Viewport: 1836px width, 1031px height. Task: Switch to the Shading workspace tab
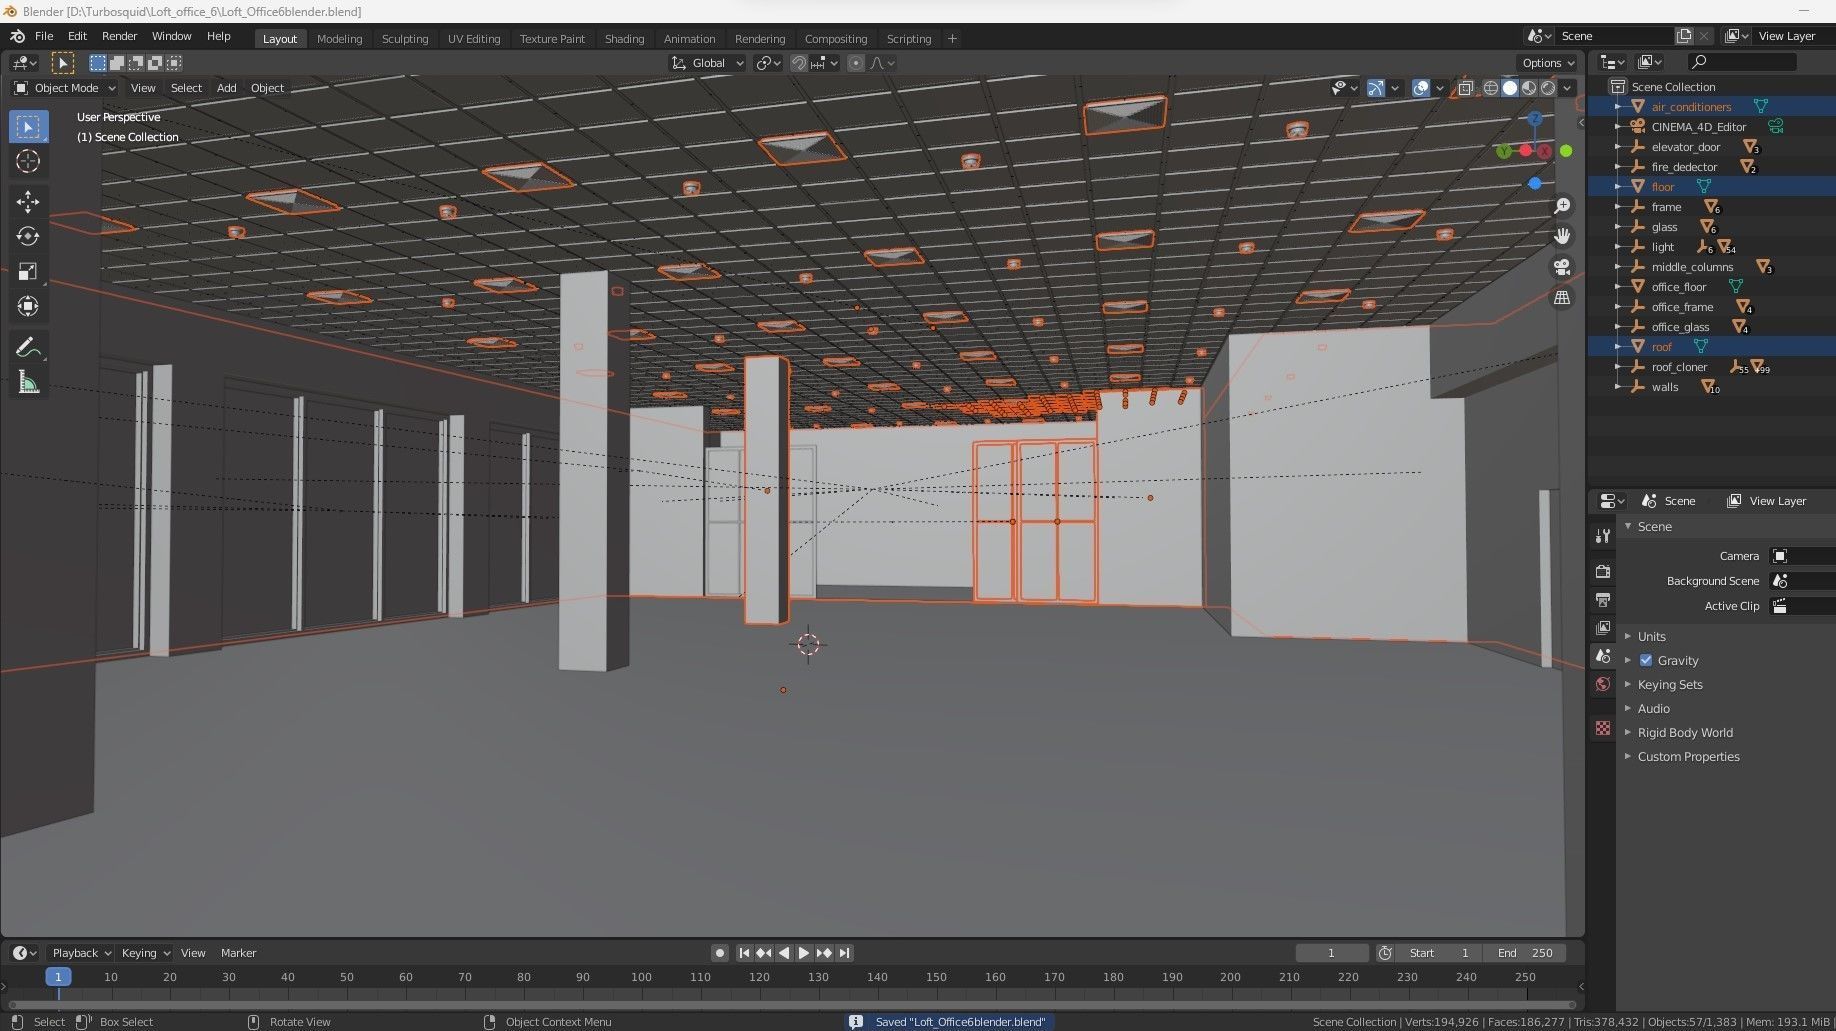point(624,39)
